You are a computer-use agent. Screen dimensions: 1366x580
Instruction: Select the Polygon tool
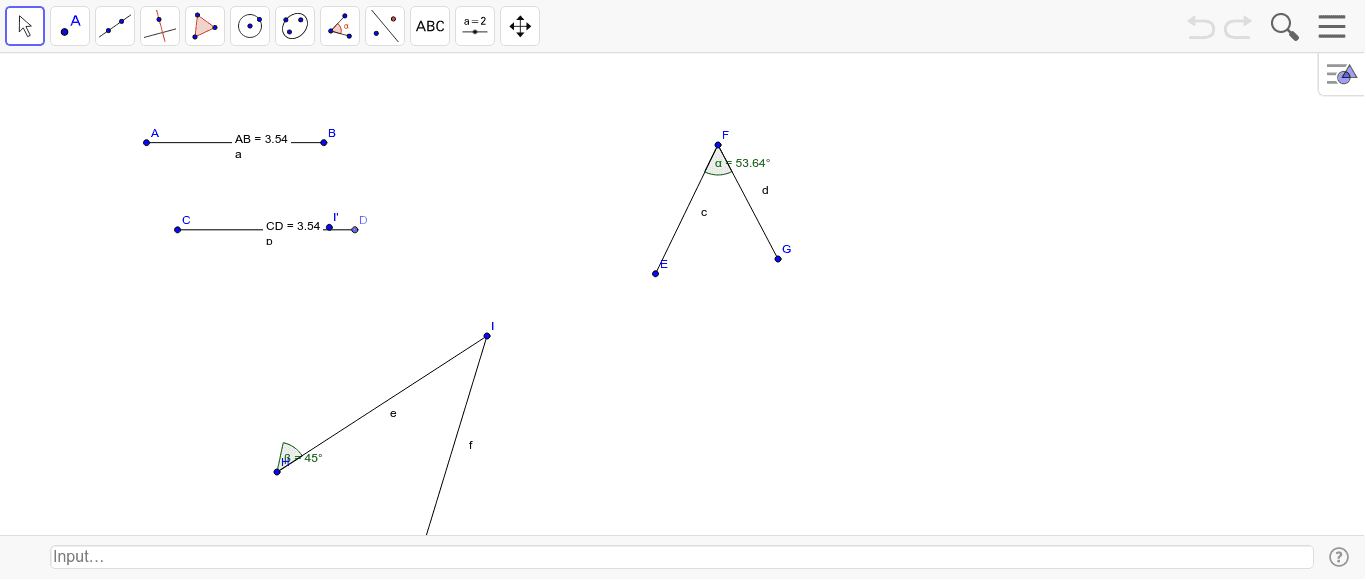205,25
